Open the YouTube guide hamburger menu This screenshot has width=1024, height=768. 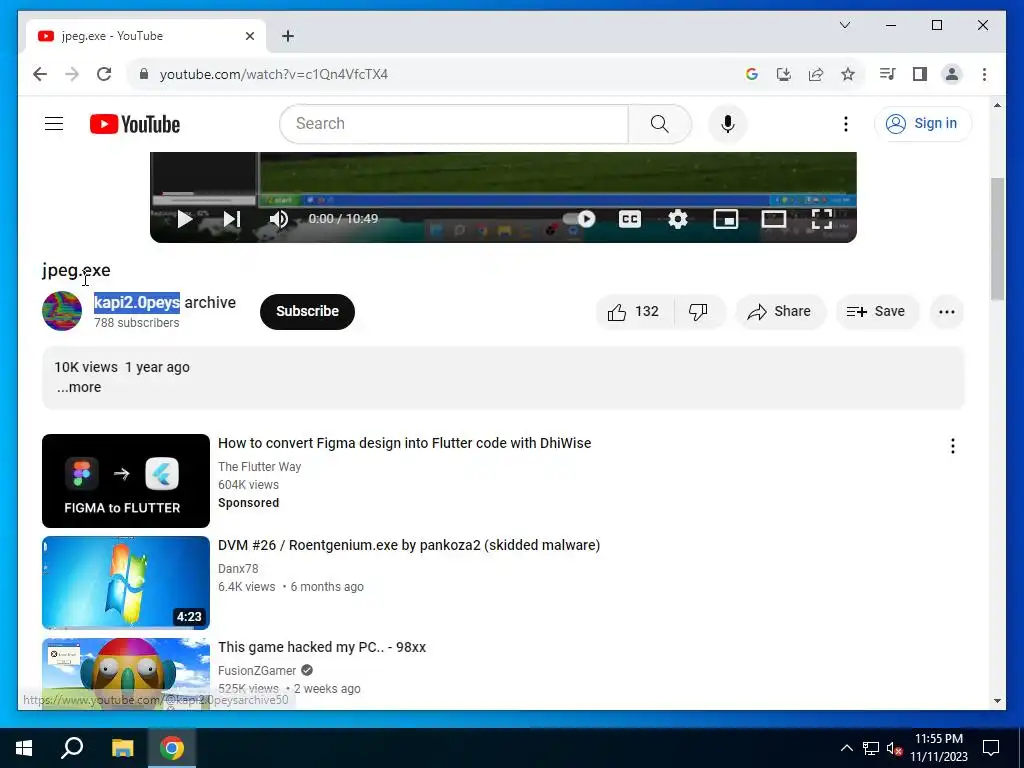pyautogui.click(x=54, y=123)
